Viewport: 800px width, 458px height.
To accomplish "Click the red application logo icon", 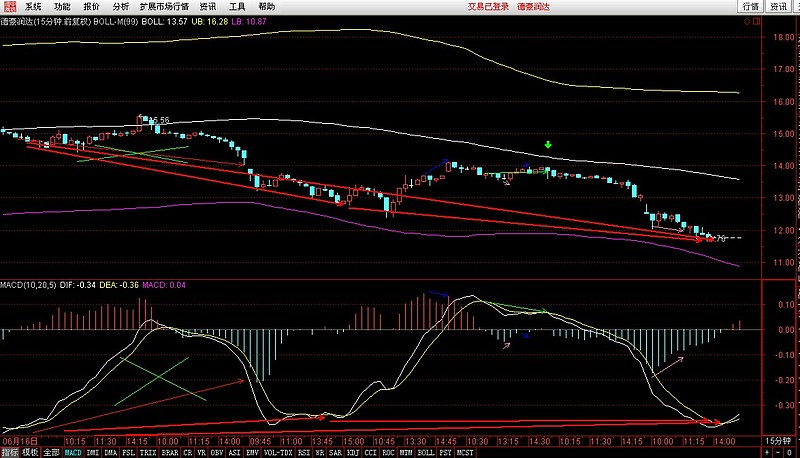I will [x=10, y=6].
